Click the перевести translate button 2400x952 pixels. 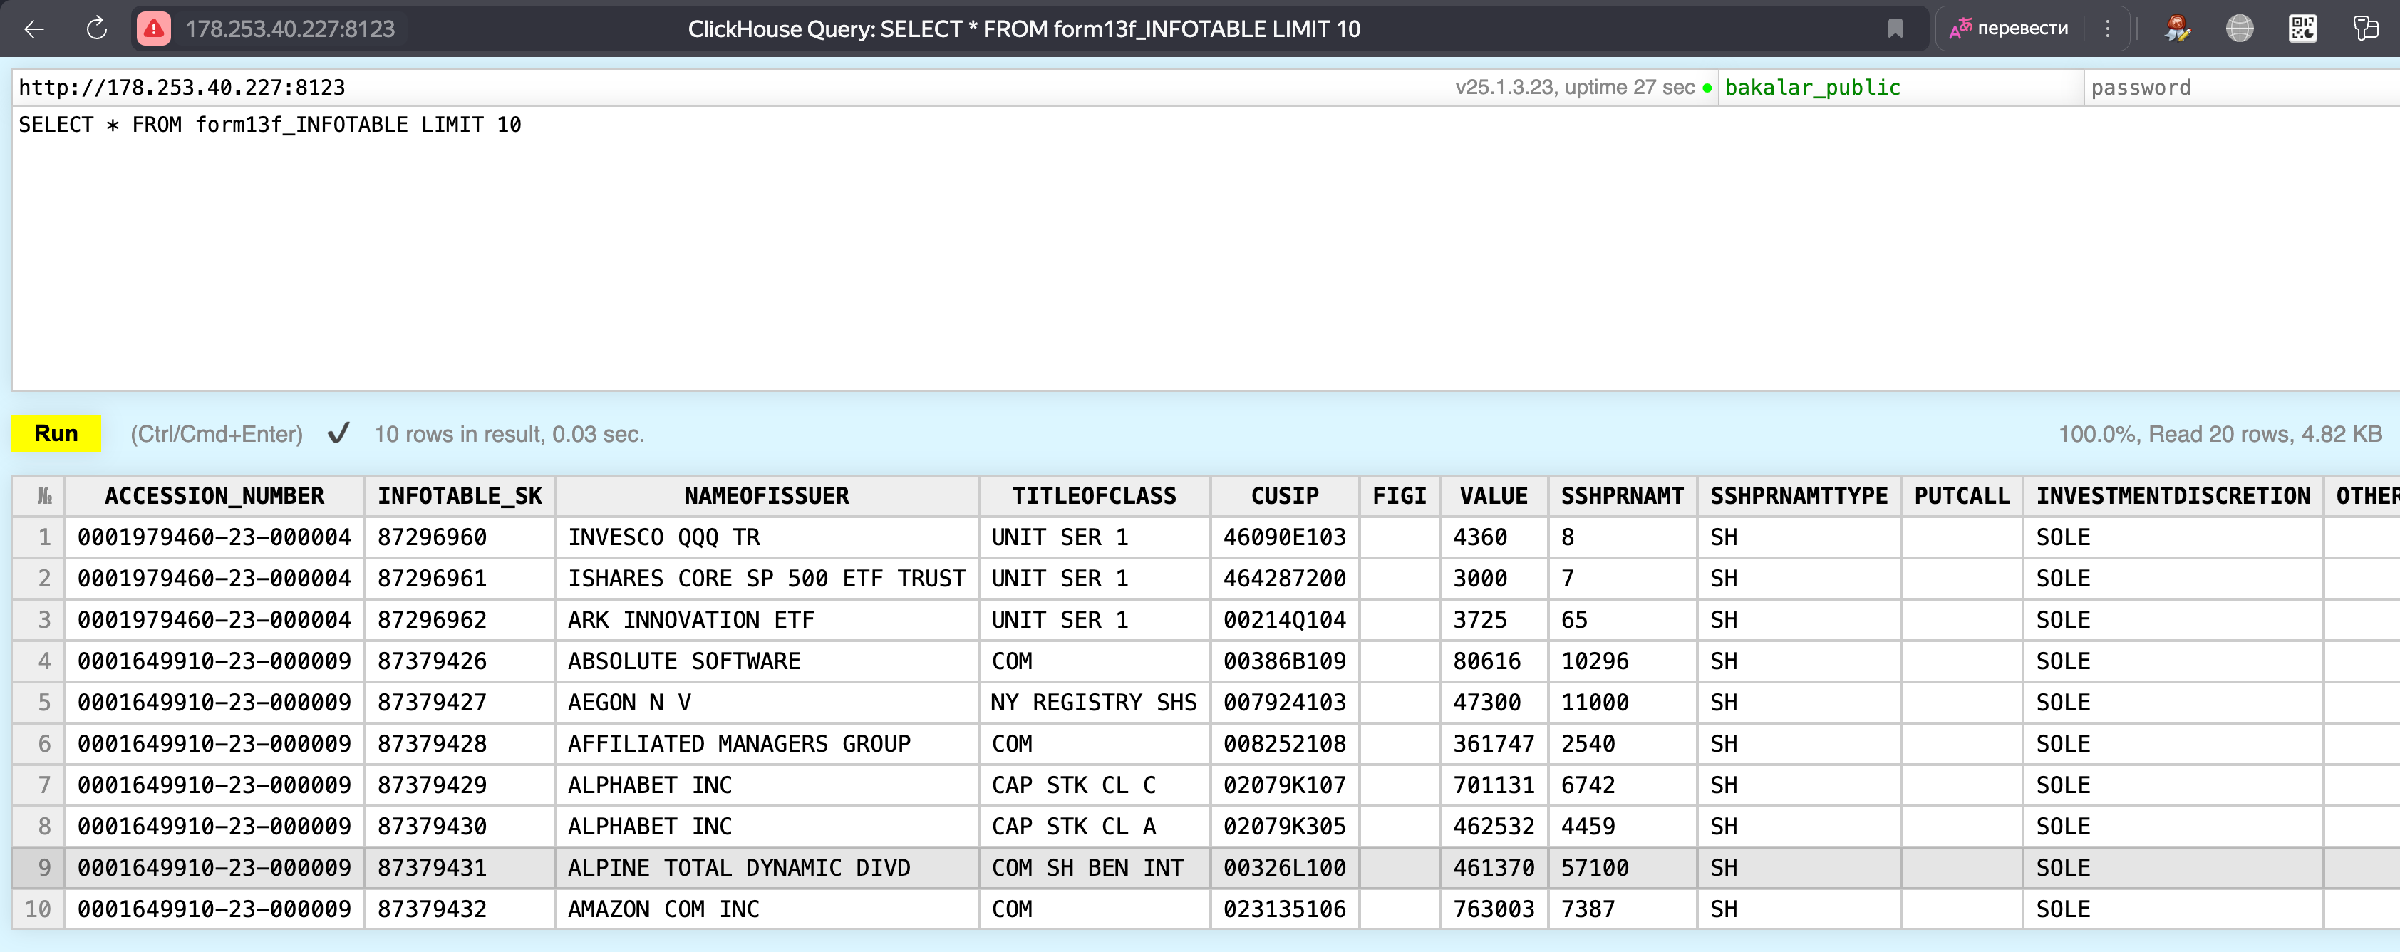(x=2010, y=29)
